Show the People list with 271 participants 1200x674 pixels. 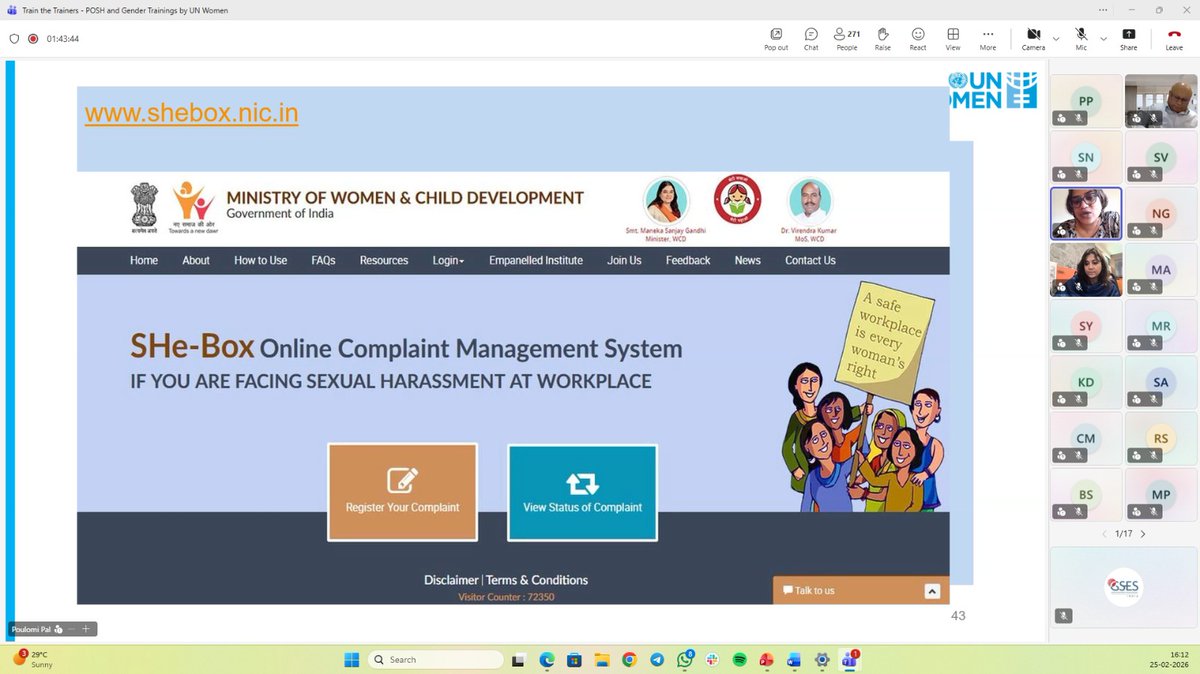pos(847,38)
